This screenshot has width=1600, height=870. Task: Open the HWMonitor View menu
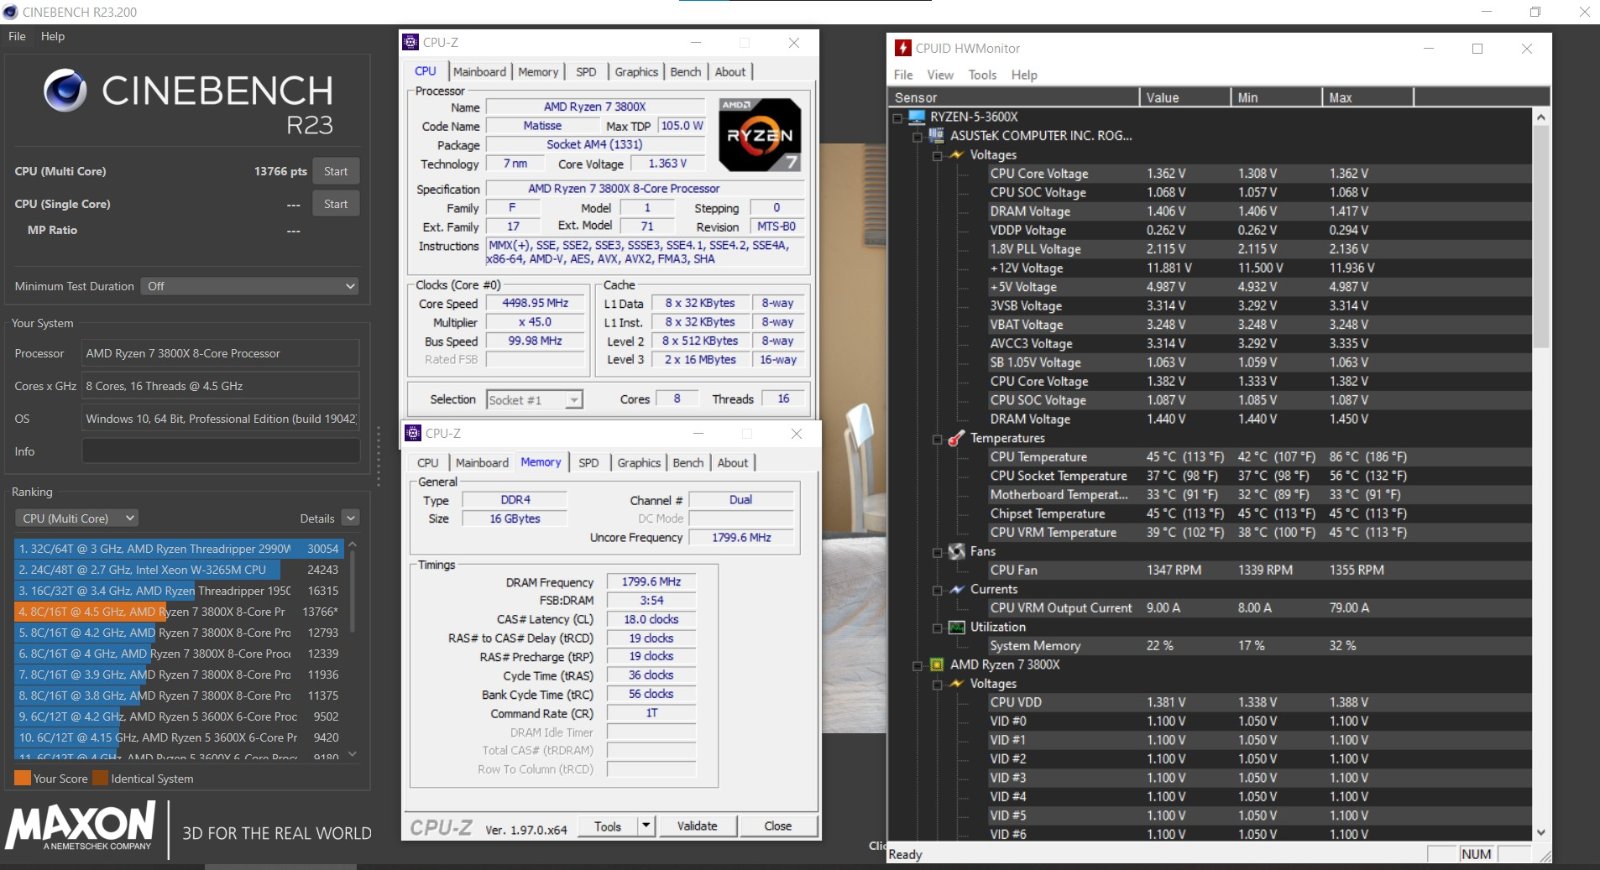pos(940,75)
